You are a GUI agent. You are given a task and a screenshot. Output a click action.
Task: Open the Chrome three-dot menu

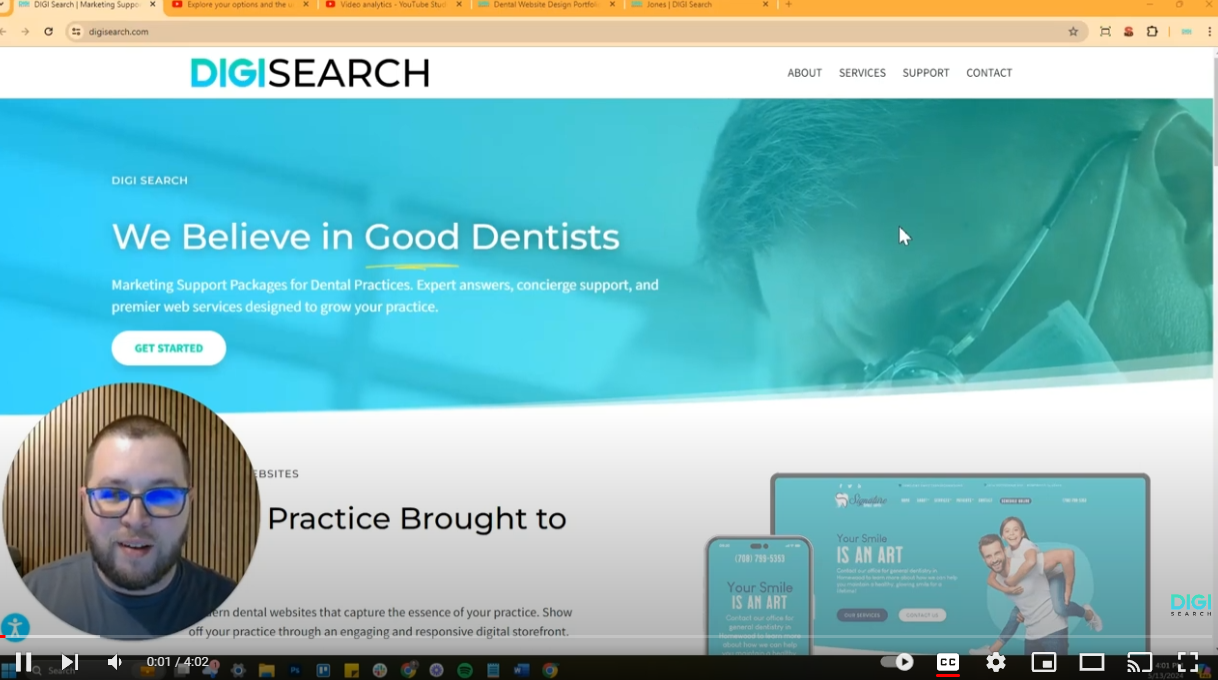[x=1210, y=32]
